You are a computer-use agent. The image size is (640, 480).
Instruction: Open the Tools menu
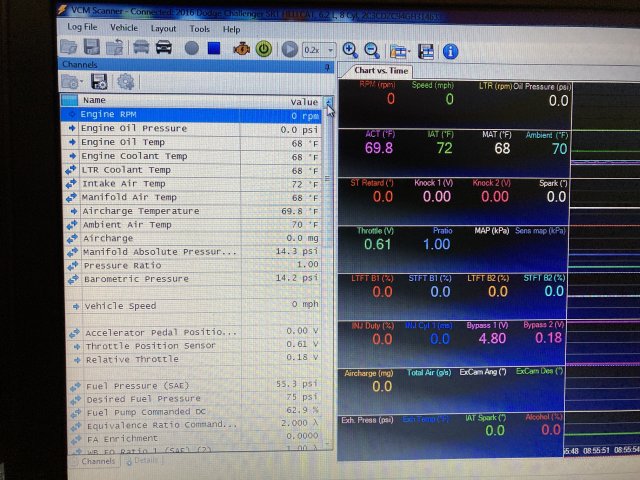(202, 29)
